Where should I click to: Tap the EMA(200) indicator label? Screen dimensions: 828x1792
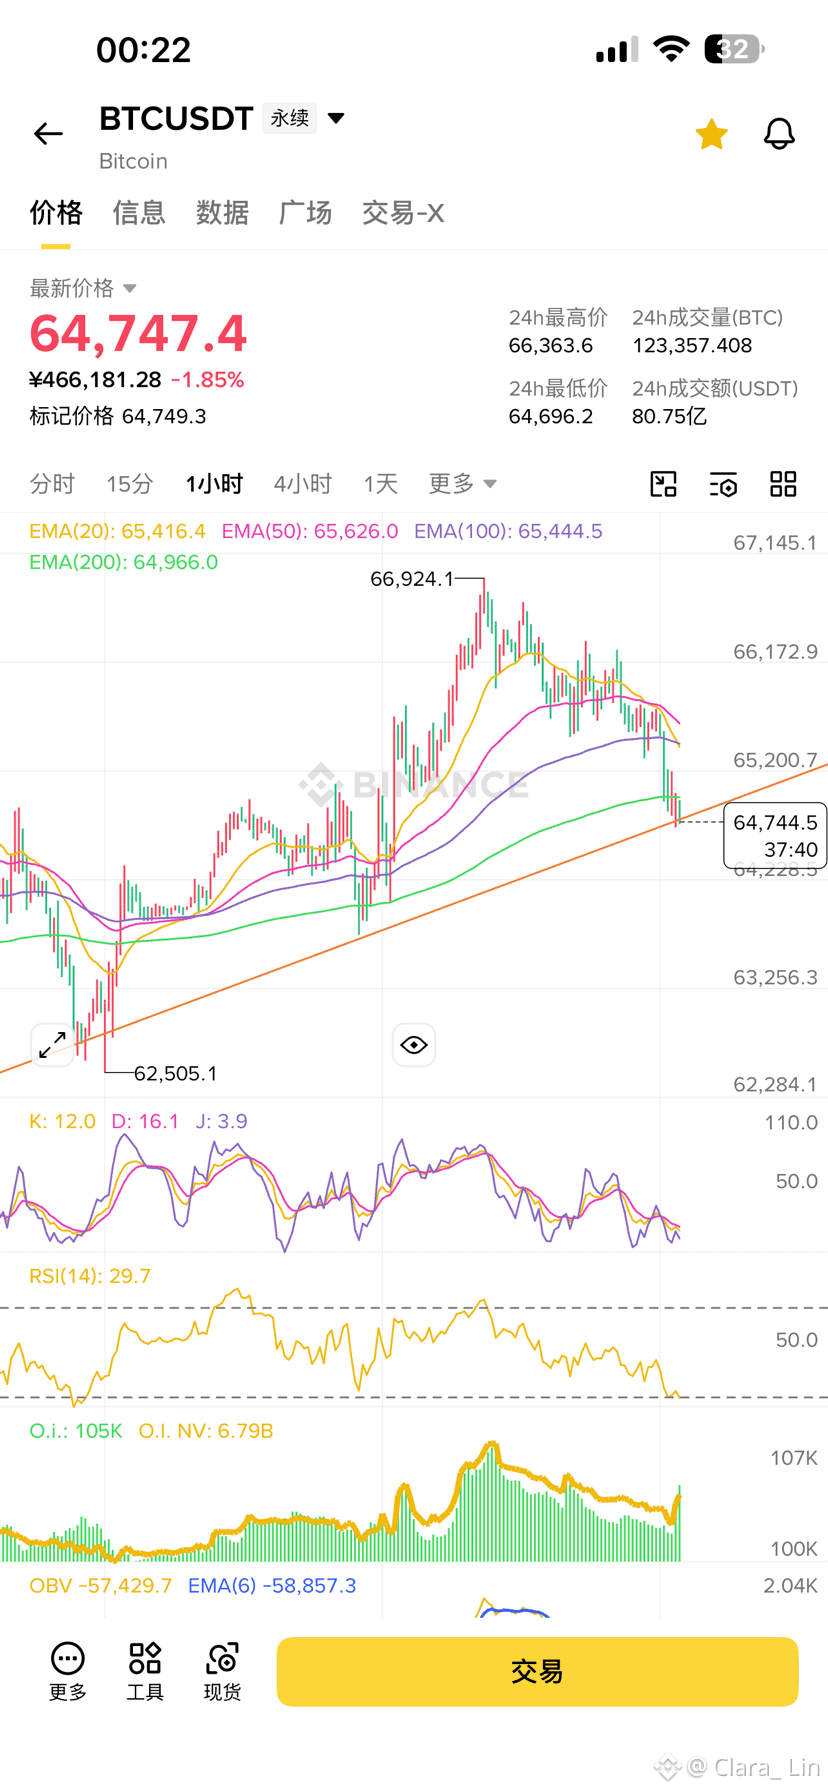(x=123, y=562)
